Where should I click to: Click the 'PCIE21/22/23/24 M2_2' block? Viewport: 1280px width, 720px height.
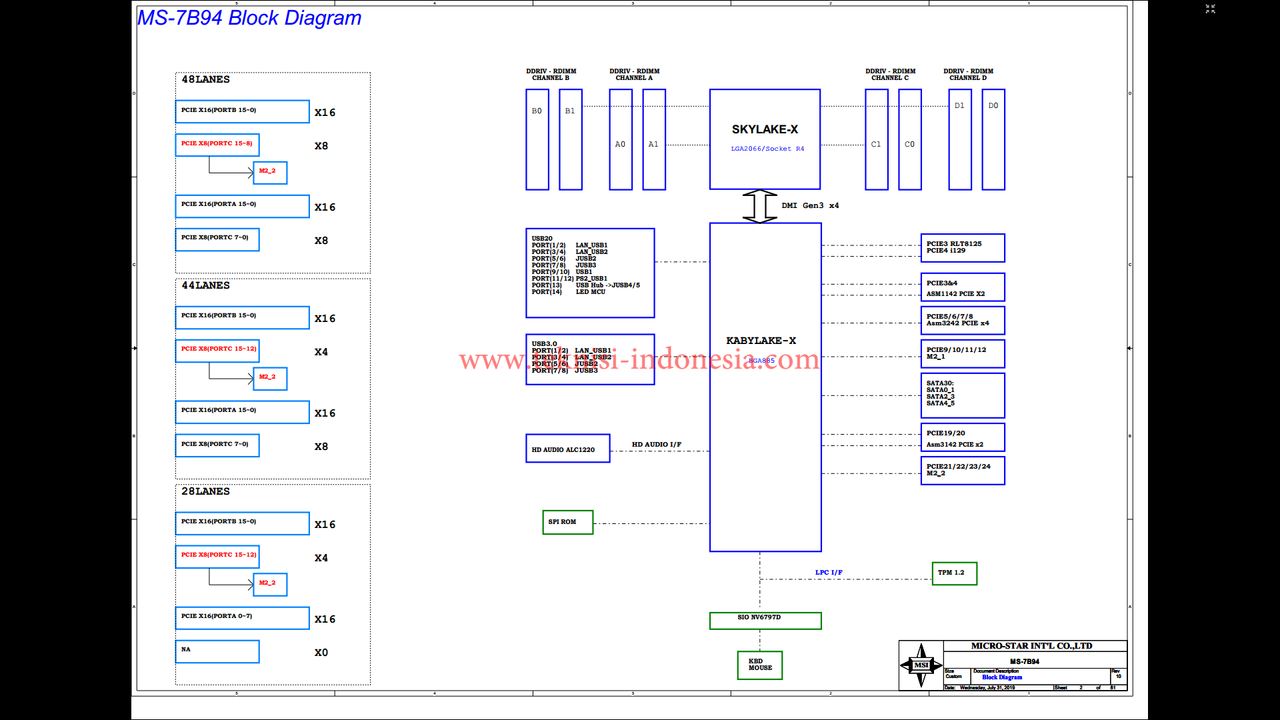point(963,471)
